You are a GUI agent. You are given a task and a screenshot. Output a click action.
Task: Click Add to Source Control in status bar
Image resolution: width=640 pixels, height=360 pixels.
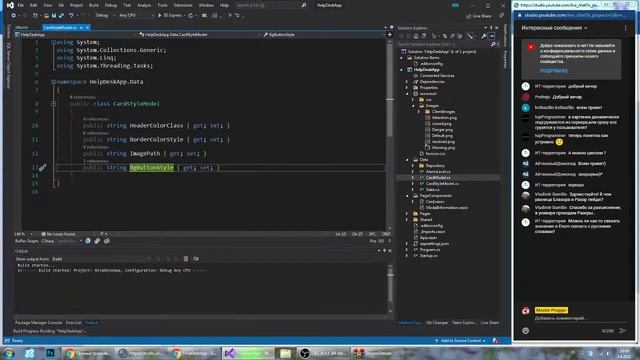[x=460, y=340]
